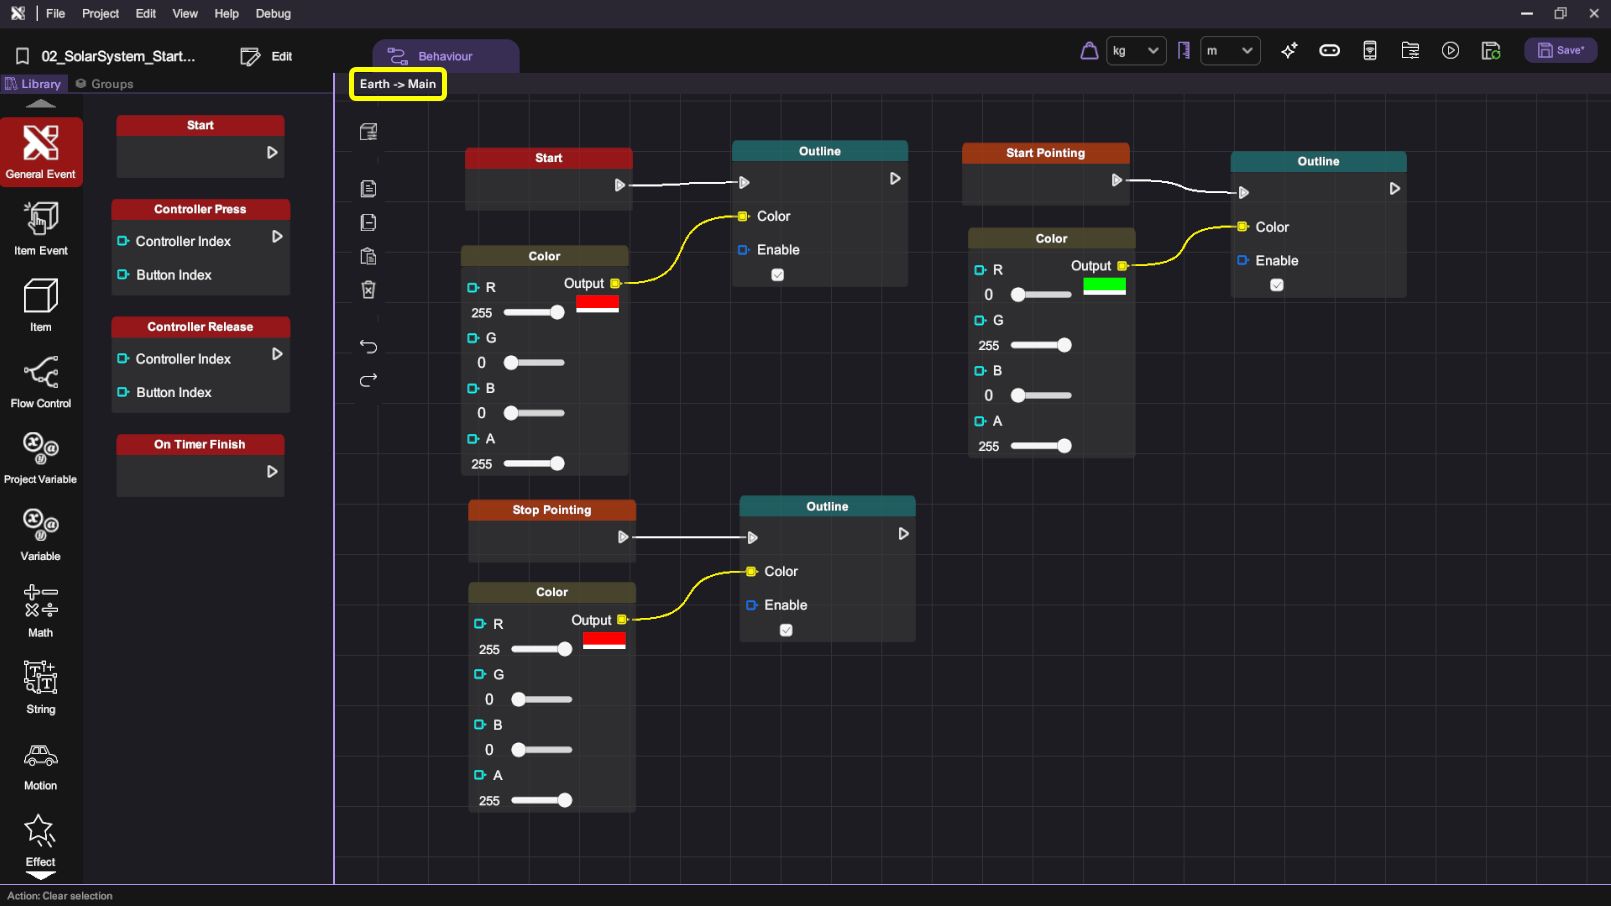
Task: Open the kg mass unit dropdown
Action: 1136,51
